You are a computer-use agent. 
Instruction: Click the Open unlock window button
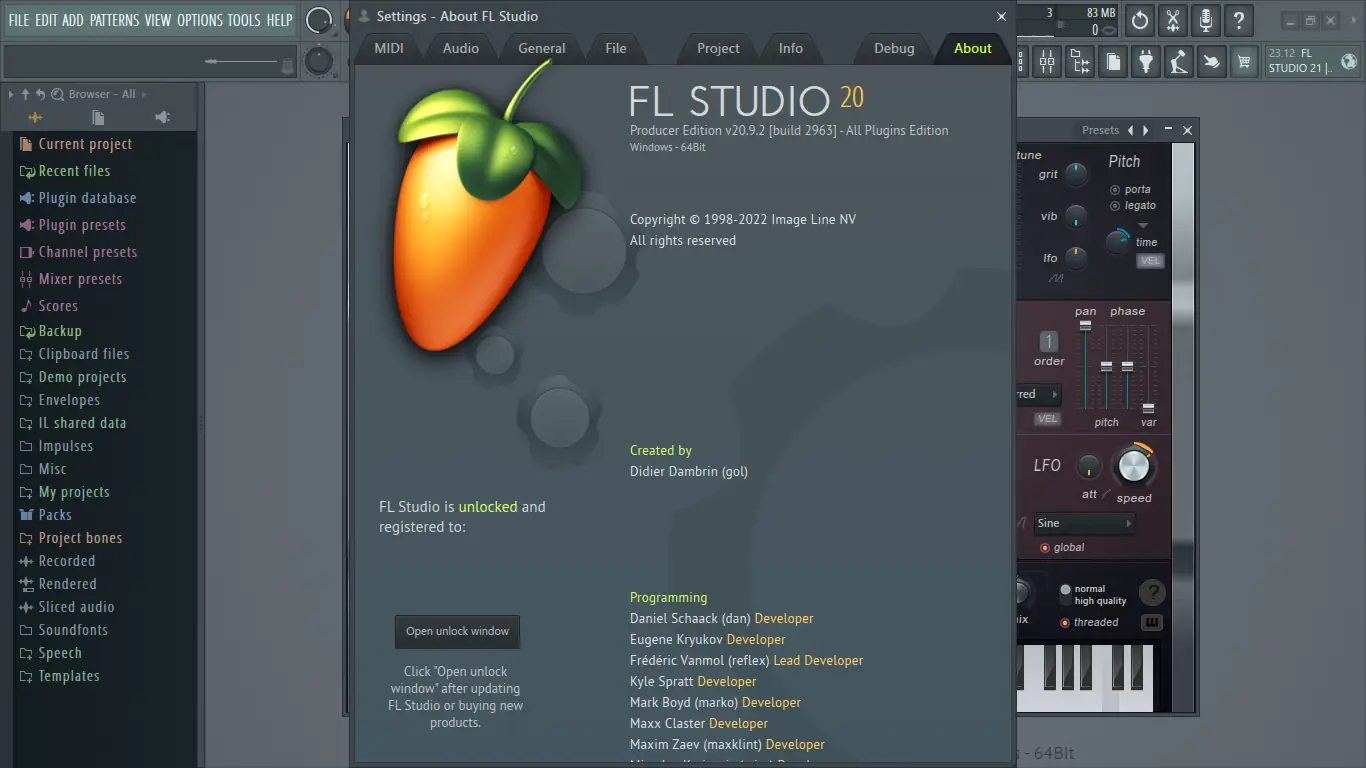point(457,631)
